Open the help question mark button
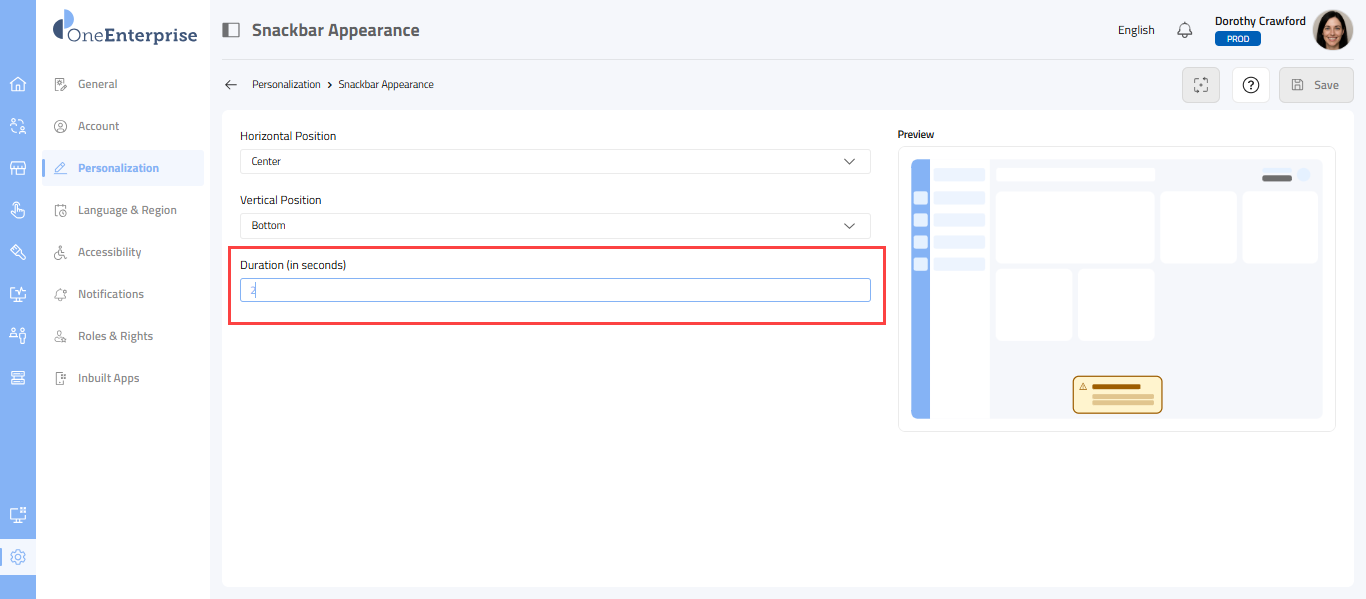The height and width of the screenshot is (599, 1366). [1250, 85]
